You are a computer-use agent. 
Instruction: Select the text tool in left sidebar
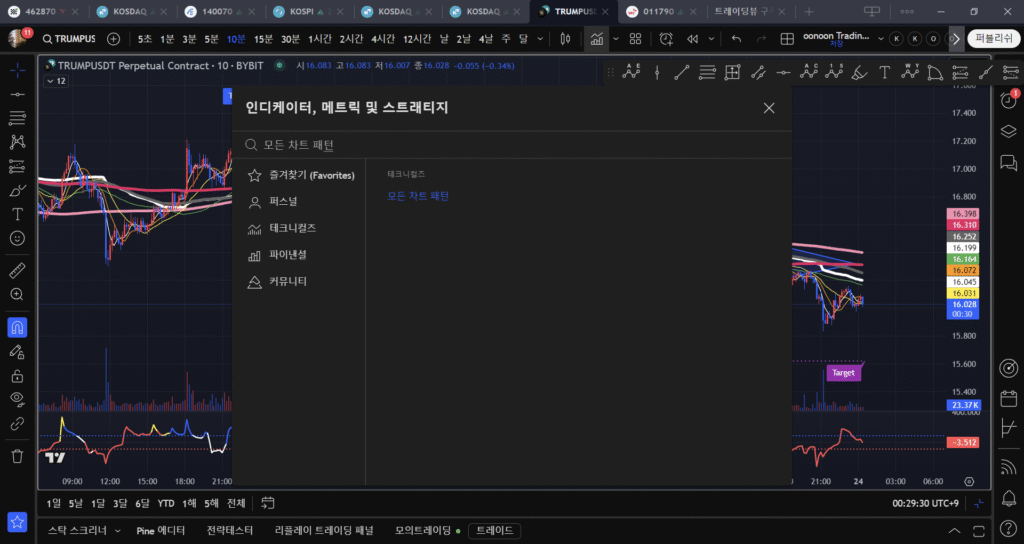pos(17,214)
